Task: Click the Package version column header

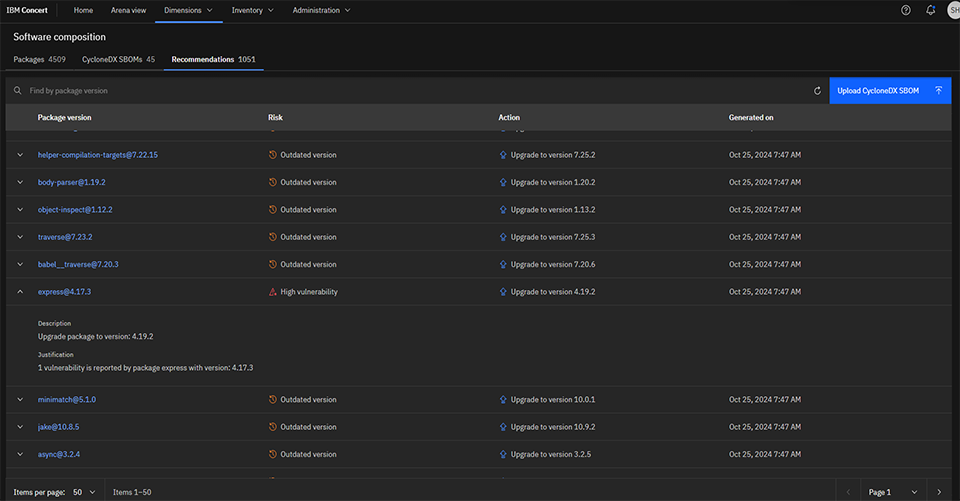Action: (64, 118)
